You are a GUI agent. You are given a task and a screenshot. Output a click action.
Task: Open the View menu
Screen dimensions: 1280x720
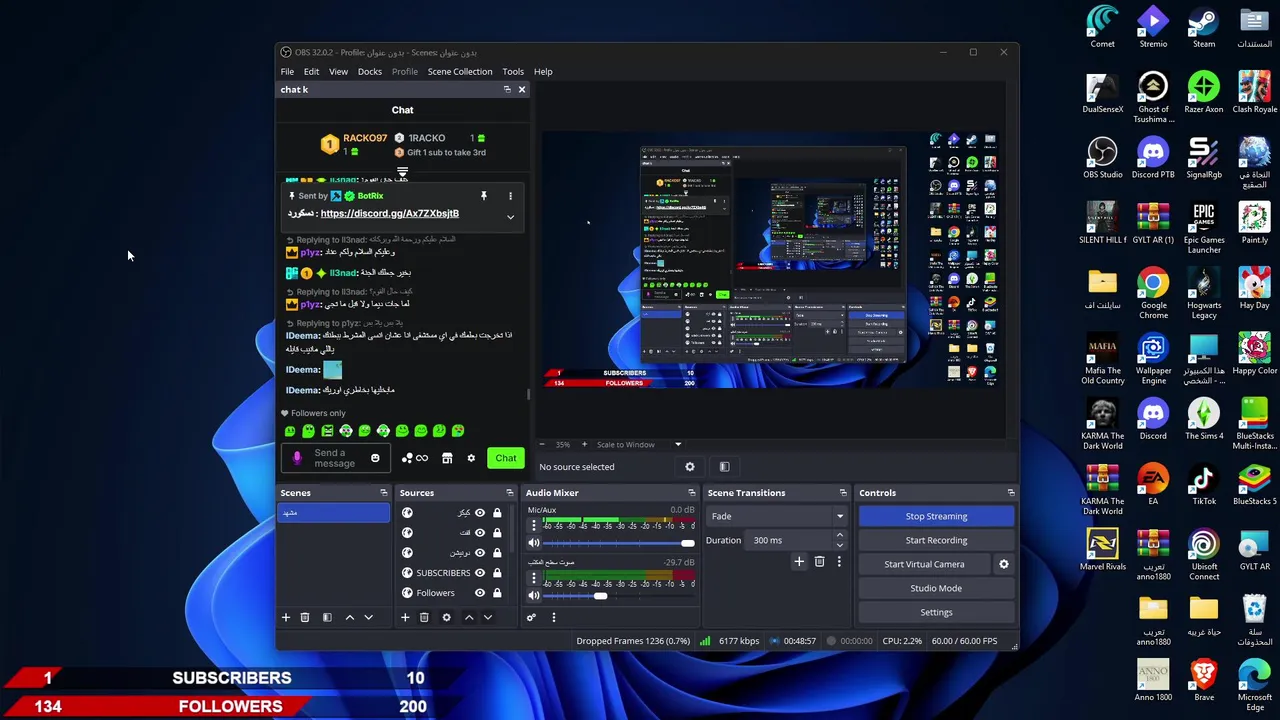(x=338, y=72)
